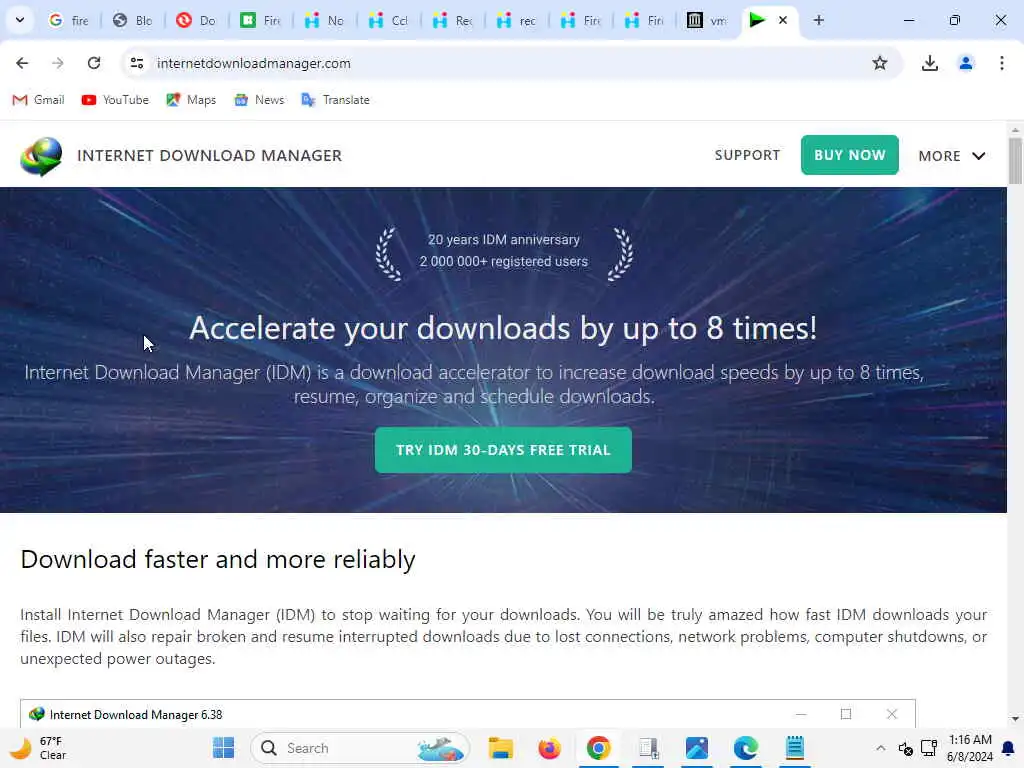Switch to the Google 'fire' tab

point(70,20)
